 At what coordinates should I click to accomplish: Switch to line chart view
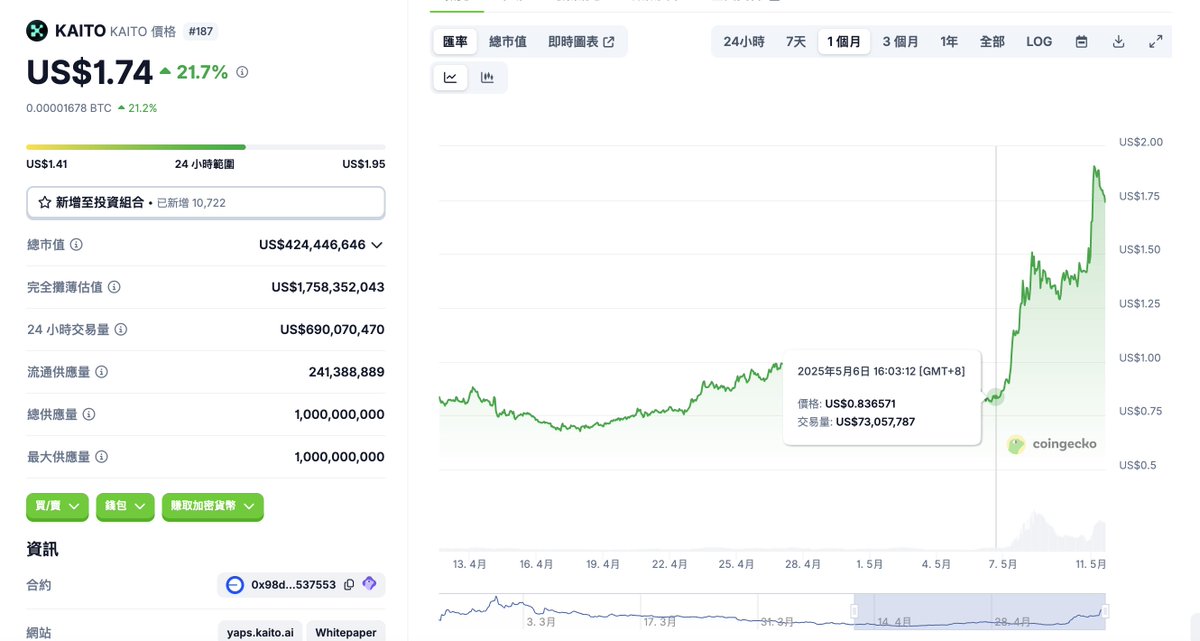click(x=451, y=78)
